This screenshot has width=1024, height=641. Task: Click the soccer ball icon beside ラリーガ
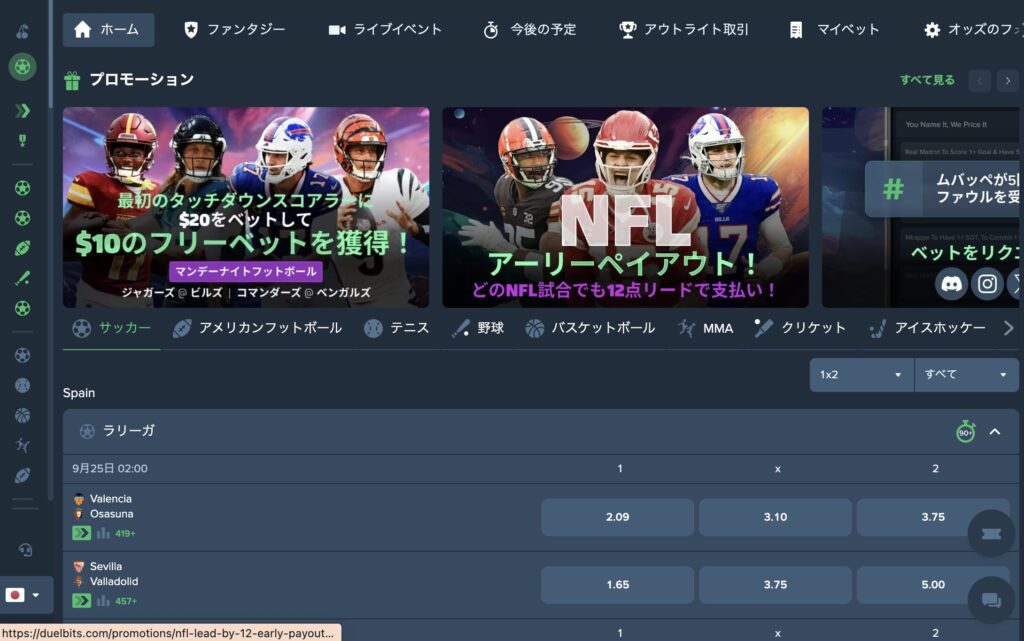87,431
